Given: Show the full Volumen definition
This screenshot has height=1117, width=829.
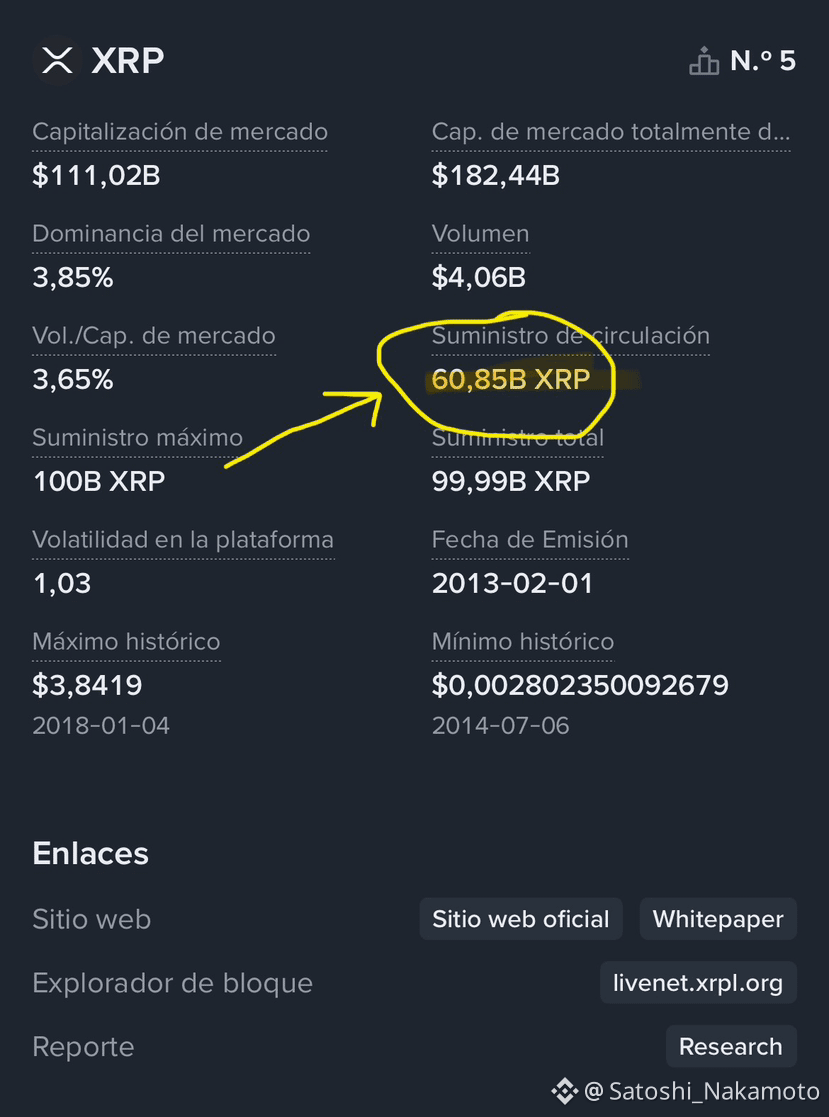Looking at the screenshot, I should [x=480, y=234].
